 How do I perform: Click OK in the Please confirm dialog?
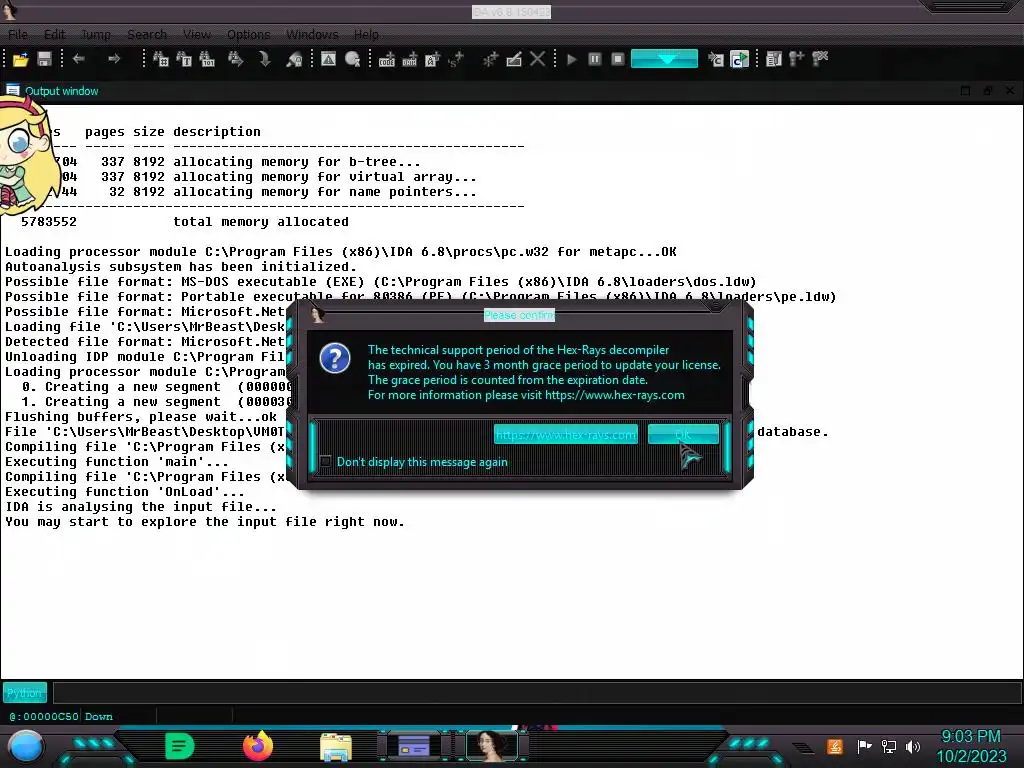click(x=683, y=434)
